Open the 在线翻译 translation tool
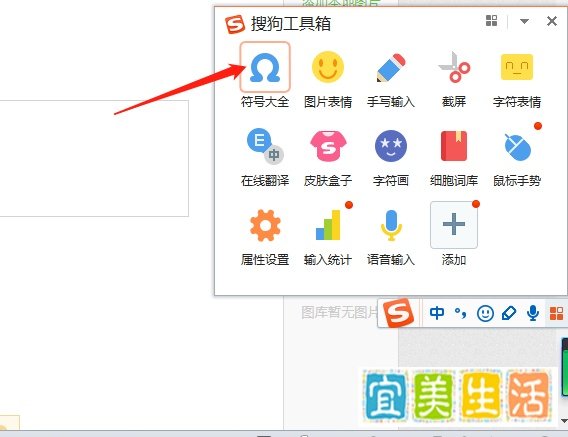 pyautogui.click(x=265, y=146)
